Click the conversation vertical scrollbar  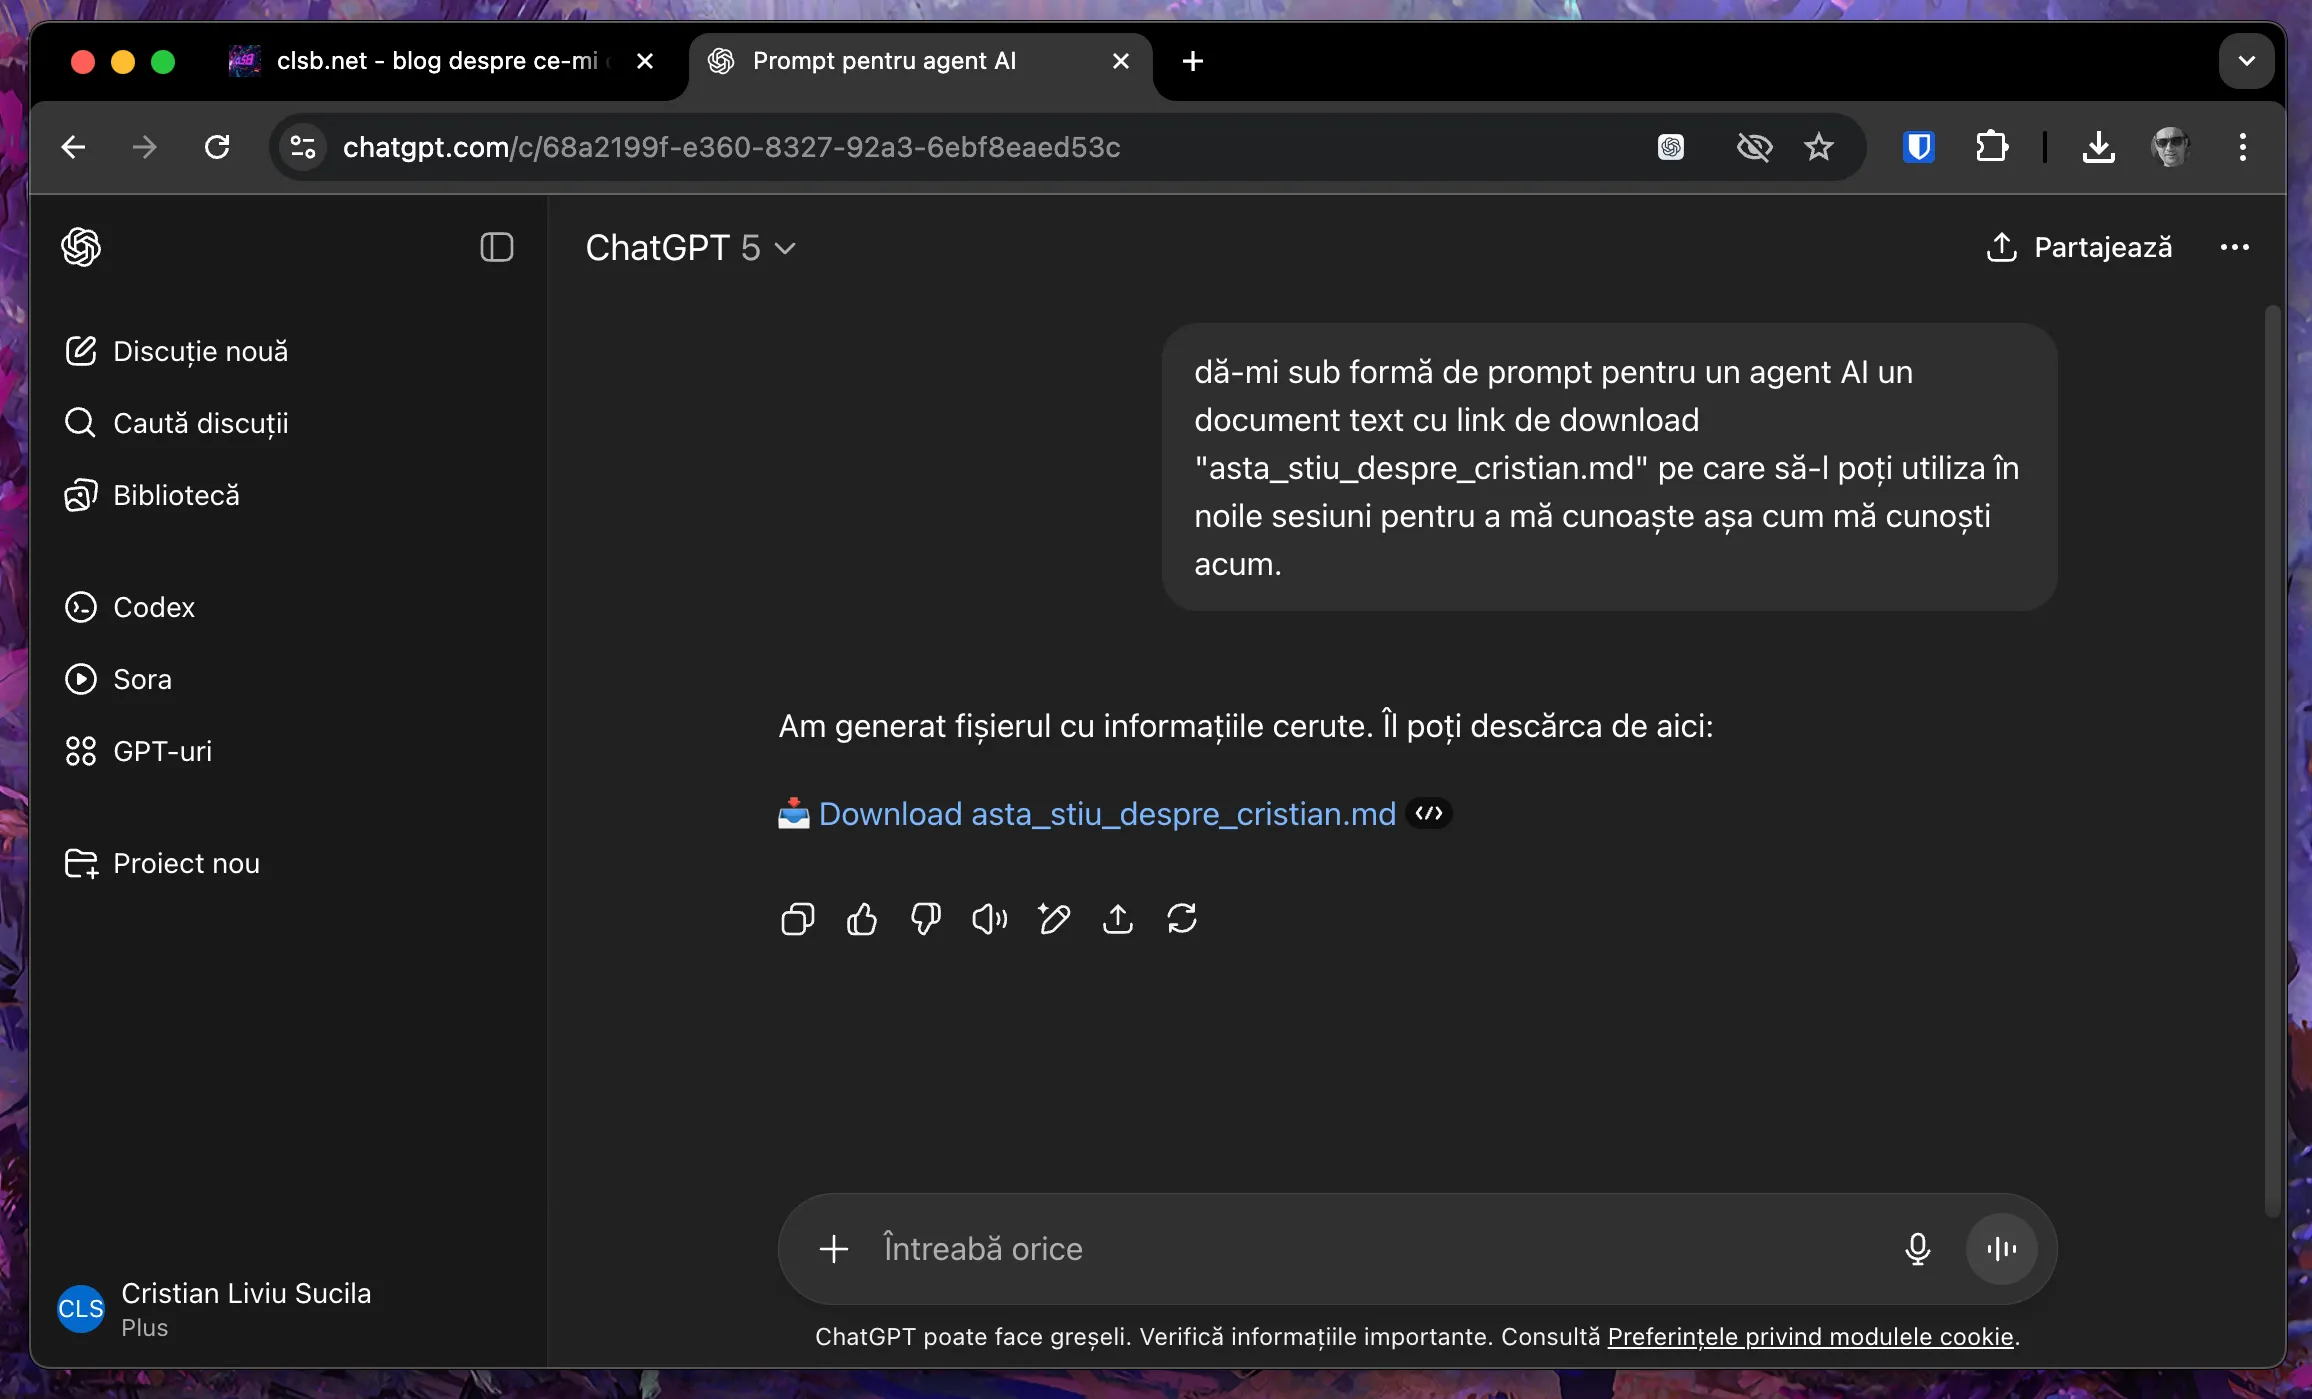click(2272, 760)
